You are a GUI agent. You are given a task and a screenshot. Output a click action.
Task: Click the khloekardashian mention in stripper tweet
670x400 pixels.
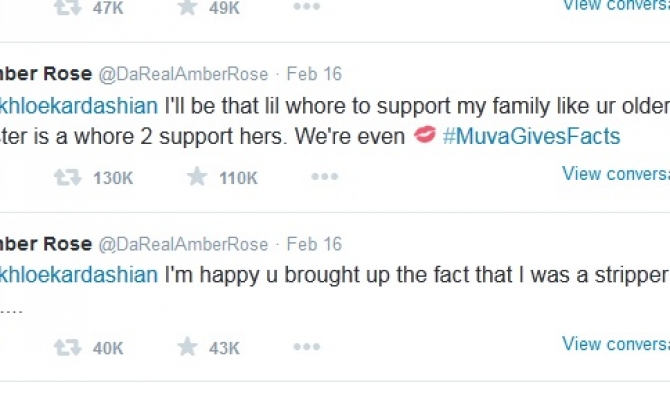click(79, 275)
